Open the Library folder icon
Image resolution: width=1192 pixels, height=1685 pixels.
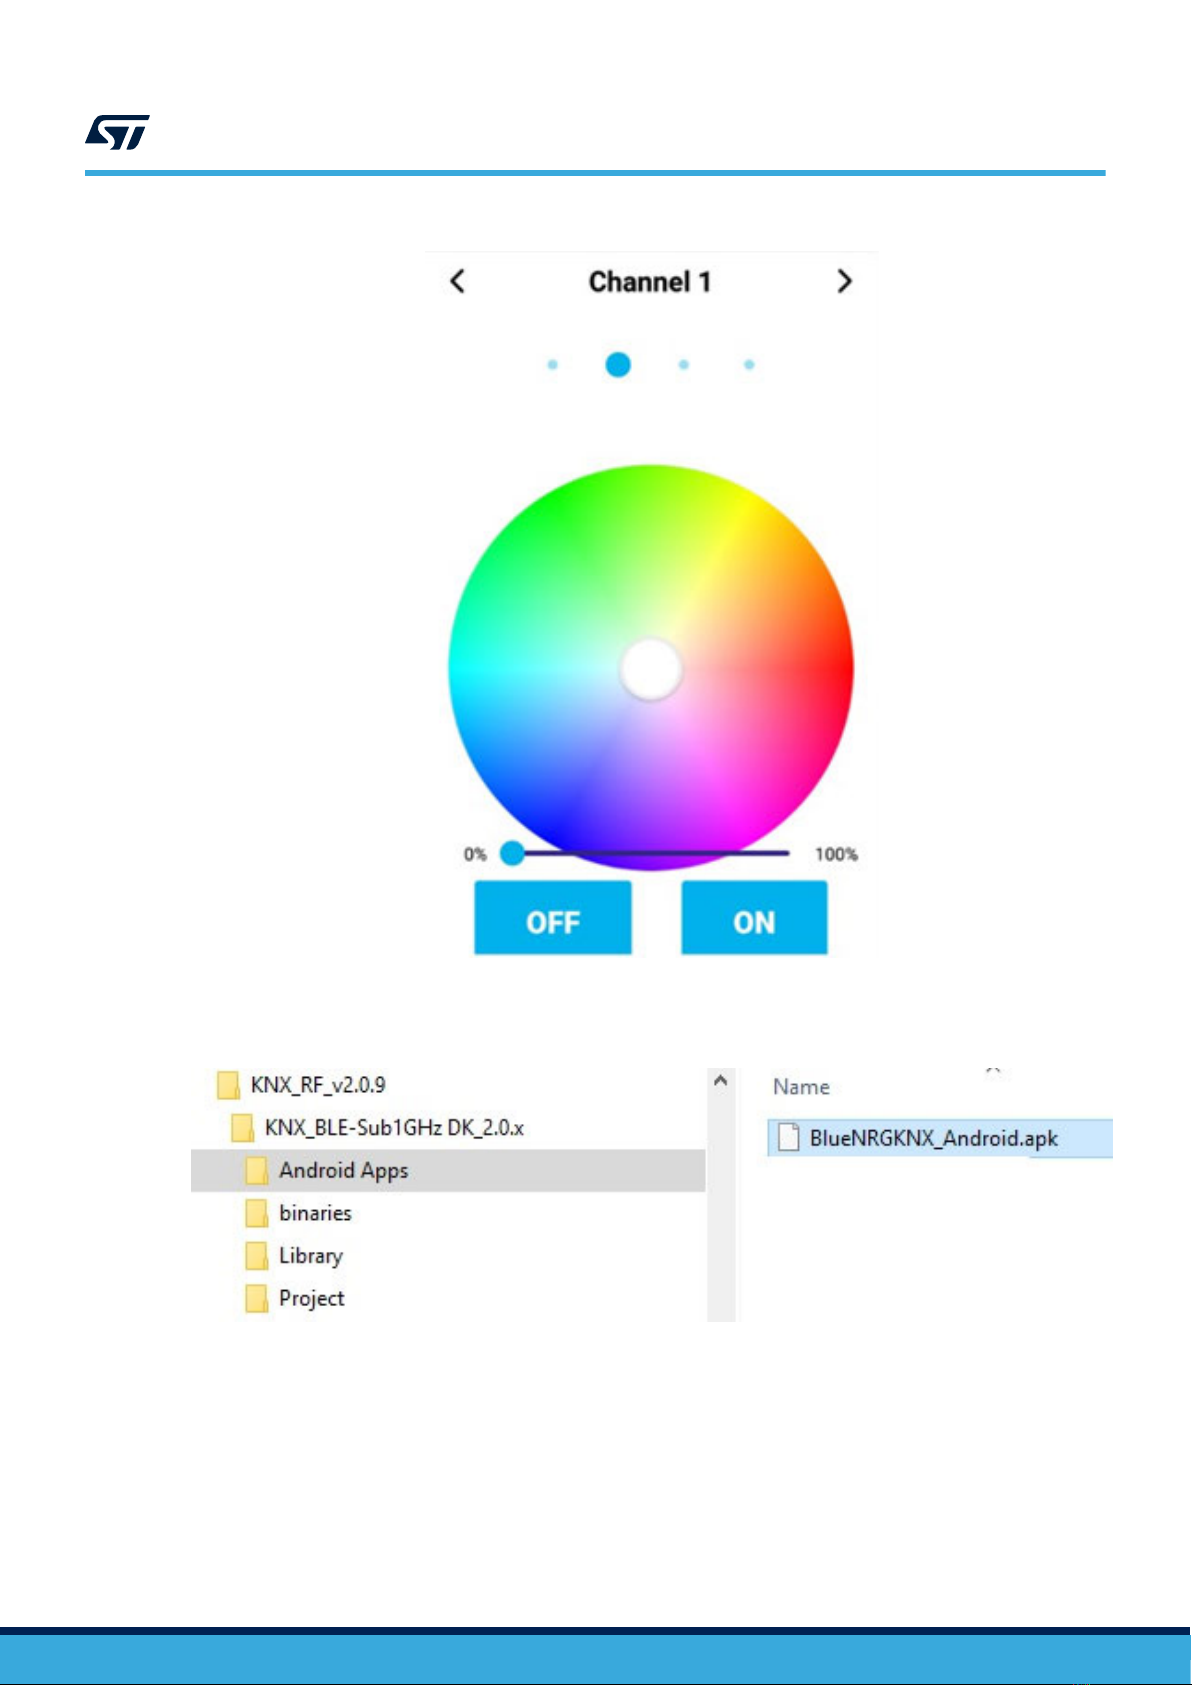point(256,1256)
